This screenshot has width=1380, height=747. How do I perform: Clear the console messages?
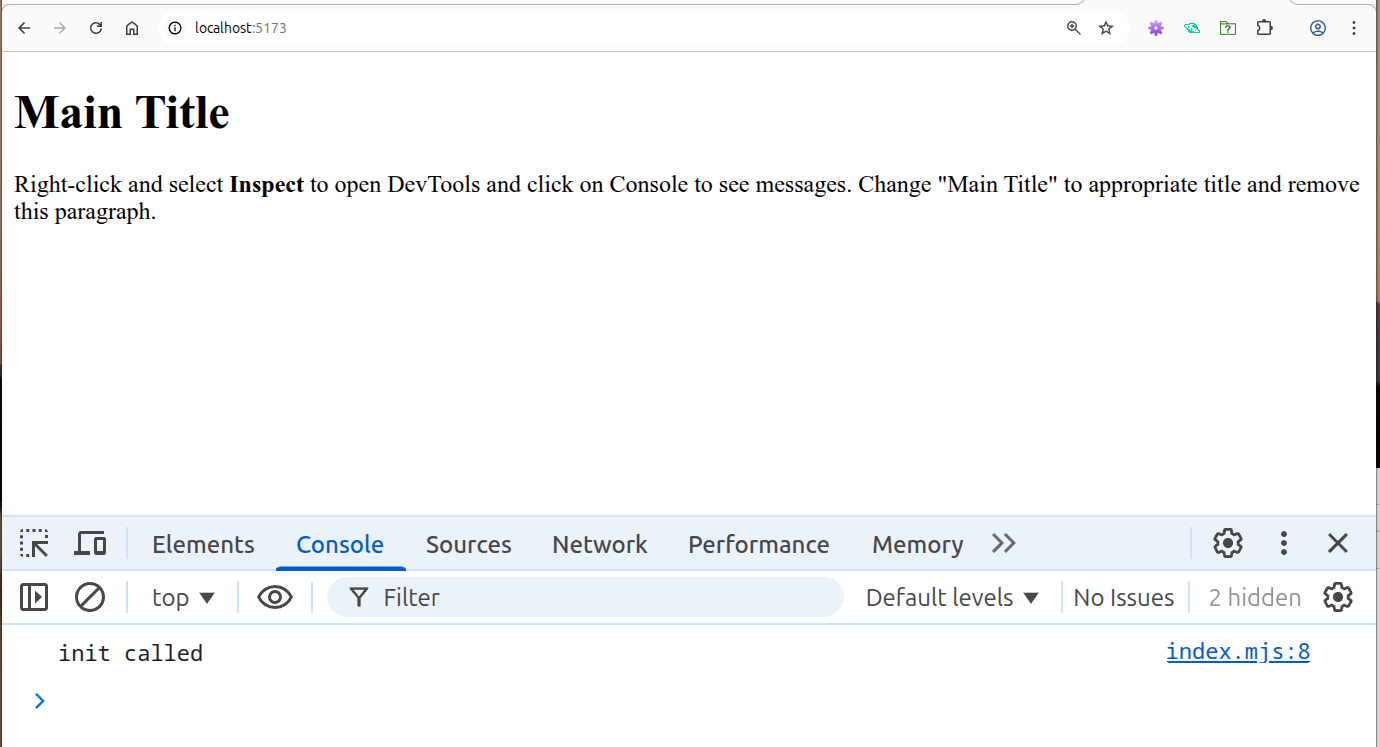[x=90, y=597]
